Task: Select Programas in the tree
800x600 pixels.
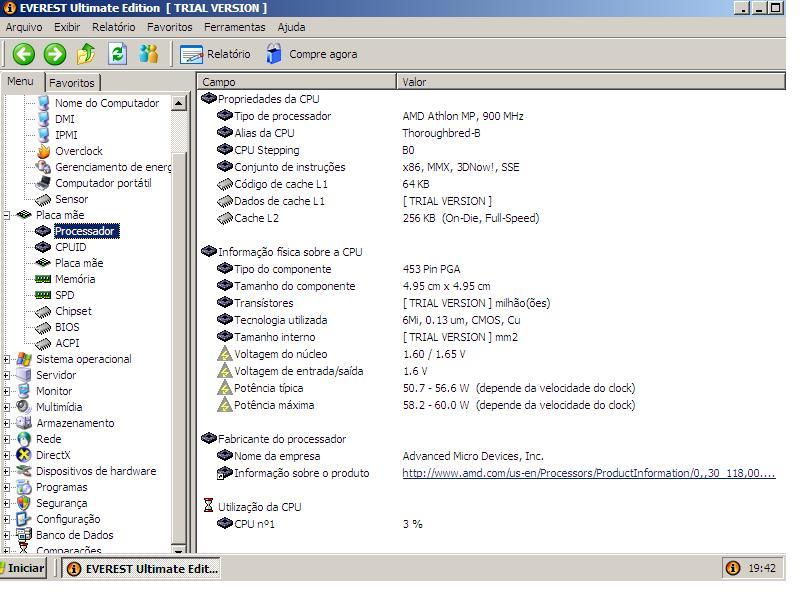Action: tap(62, 487)
